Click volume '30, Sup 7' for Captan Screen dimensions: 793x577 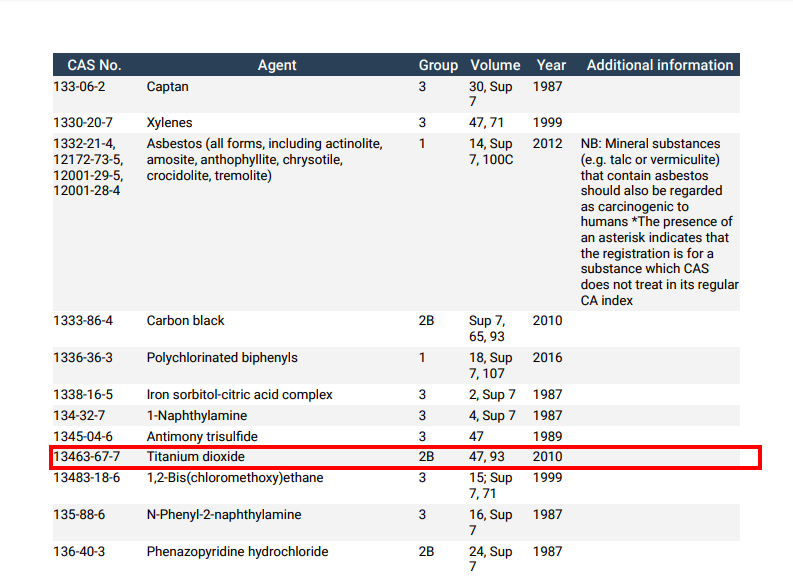[x=491, y=94]
